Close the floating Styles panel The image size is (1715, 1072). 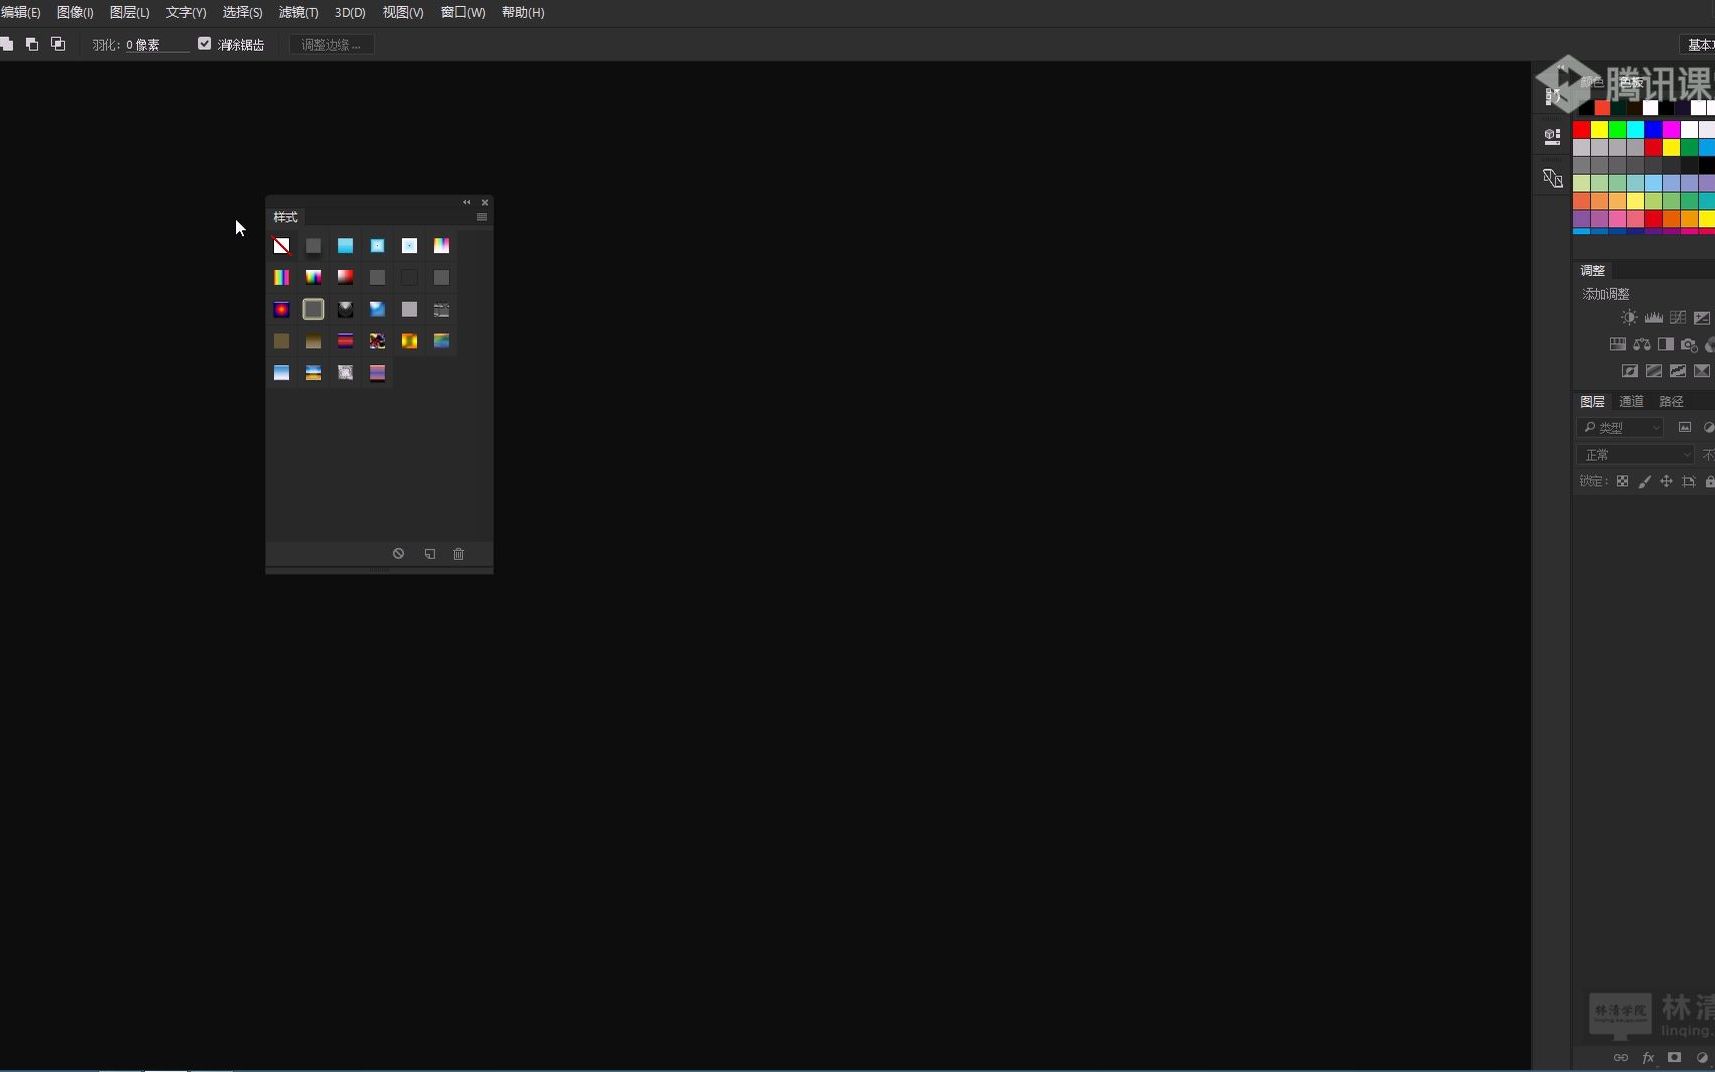pyautogui.click(x=485, y=202)
